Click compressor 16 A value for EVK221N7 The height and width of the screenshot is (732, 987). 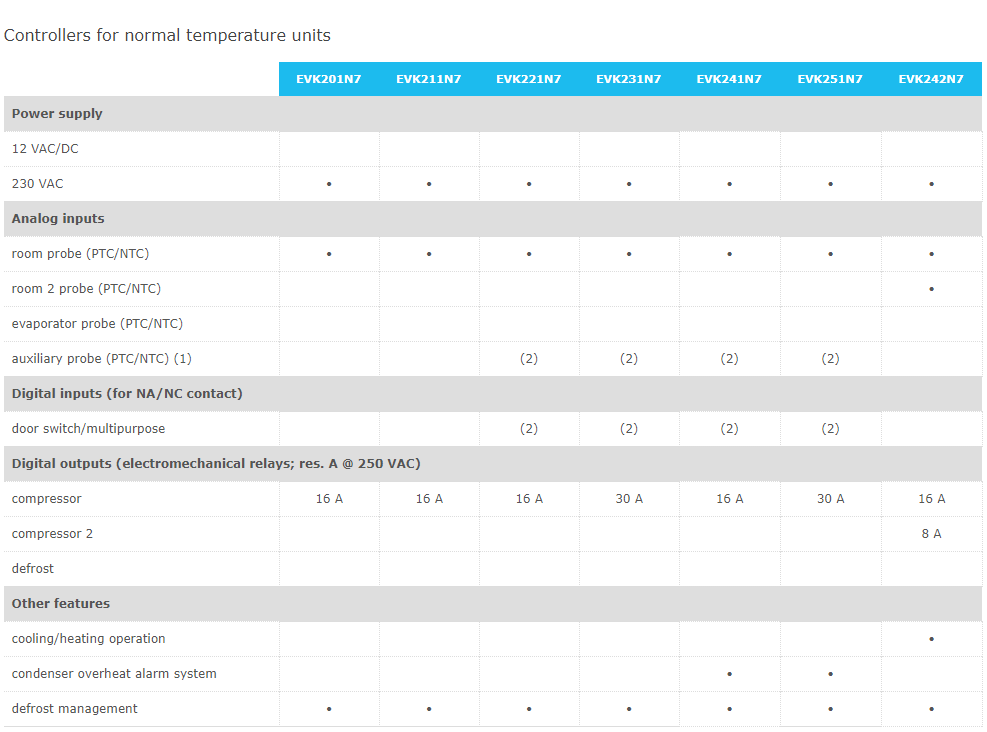tap(529, 499)
